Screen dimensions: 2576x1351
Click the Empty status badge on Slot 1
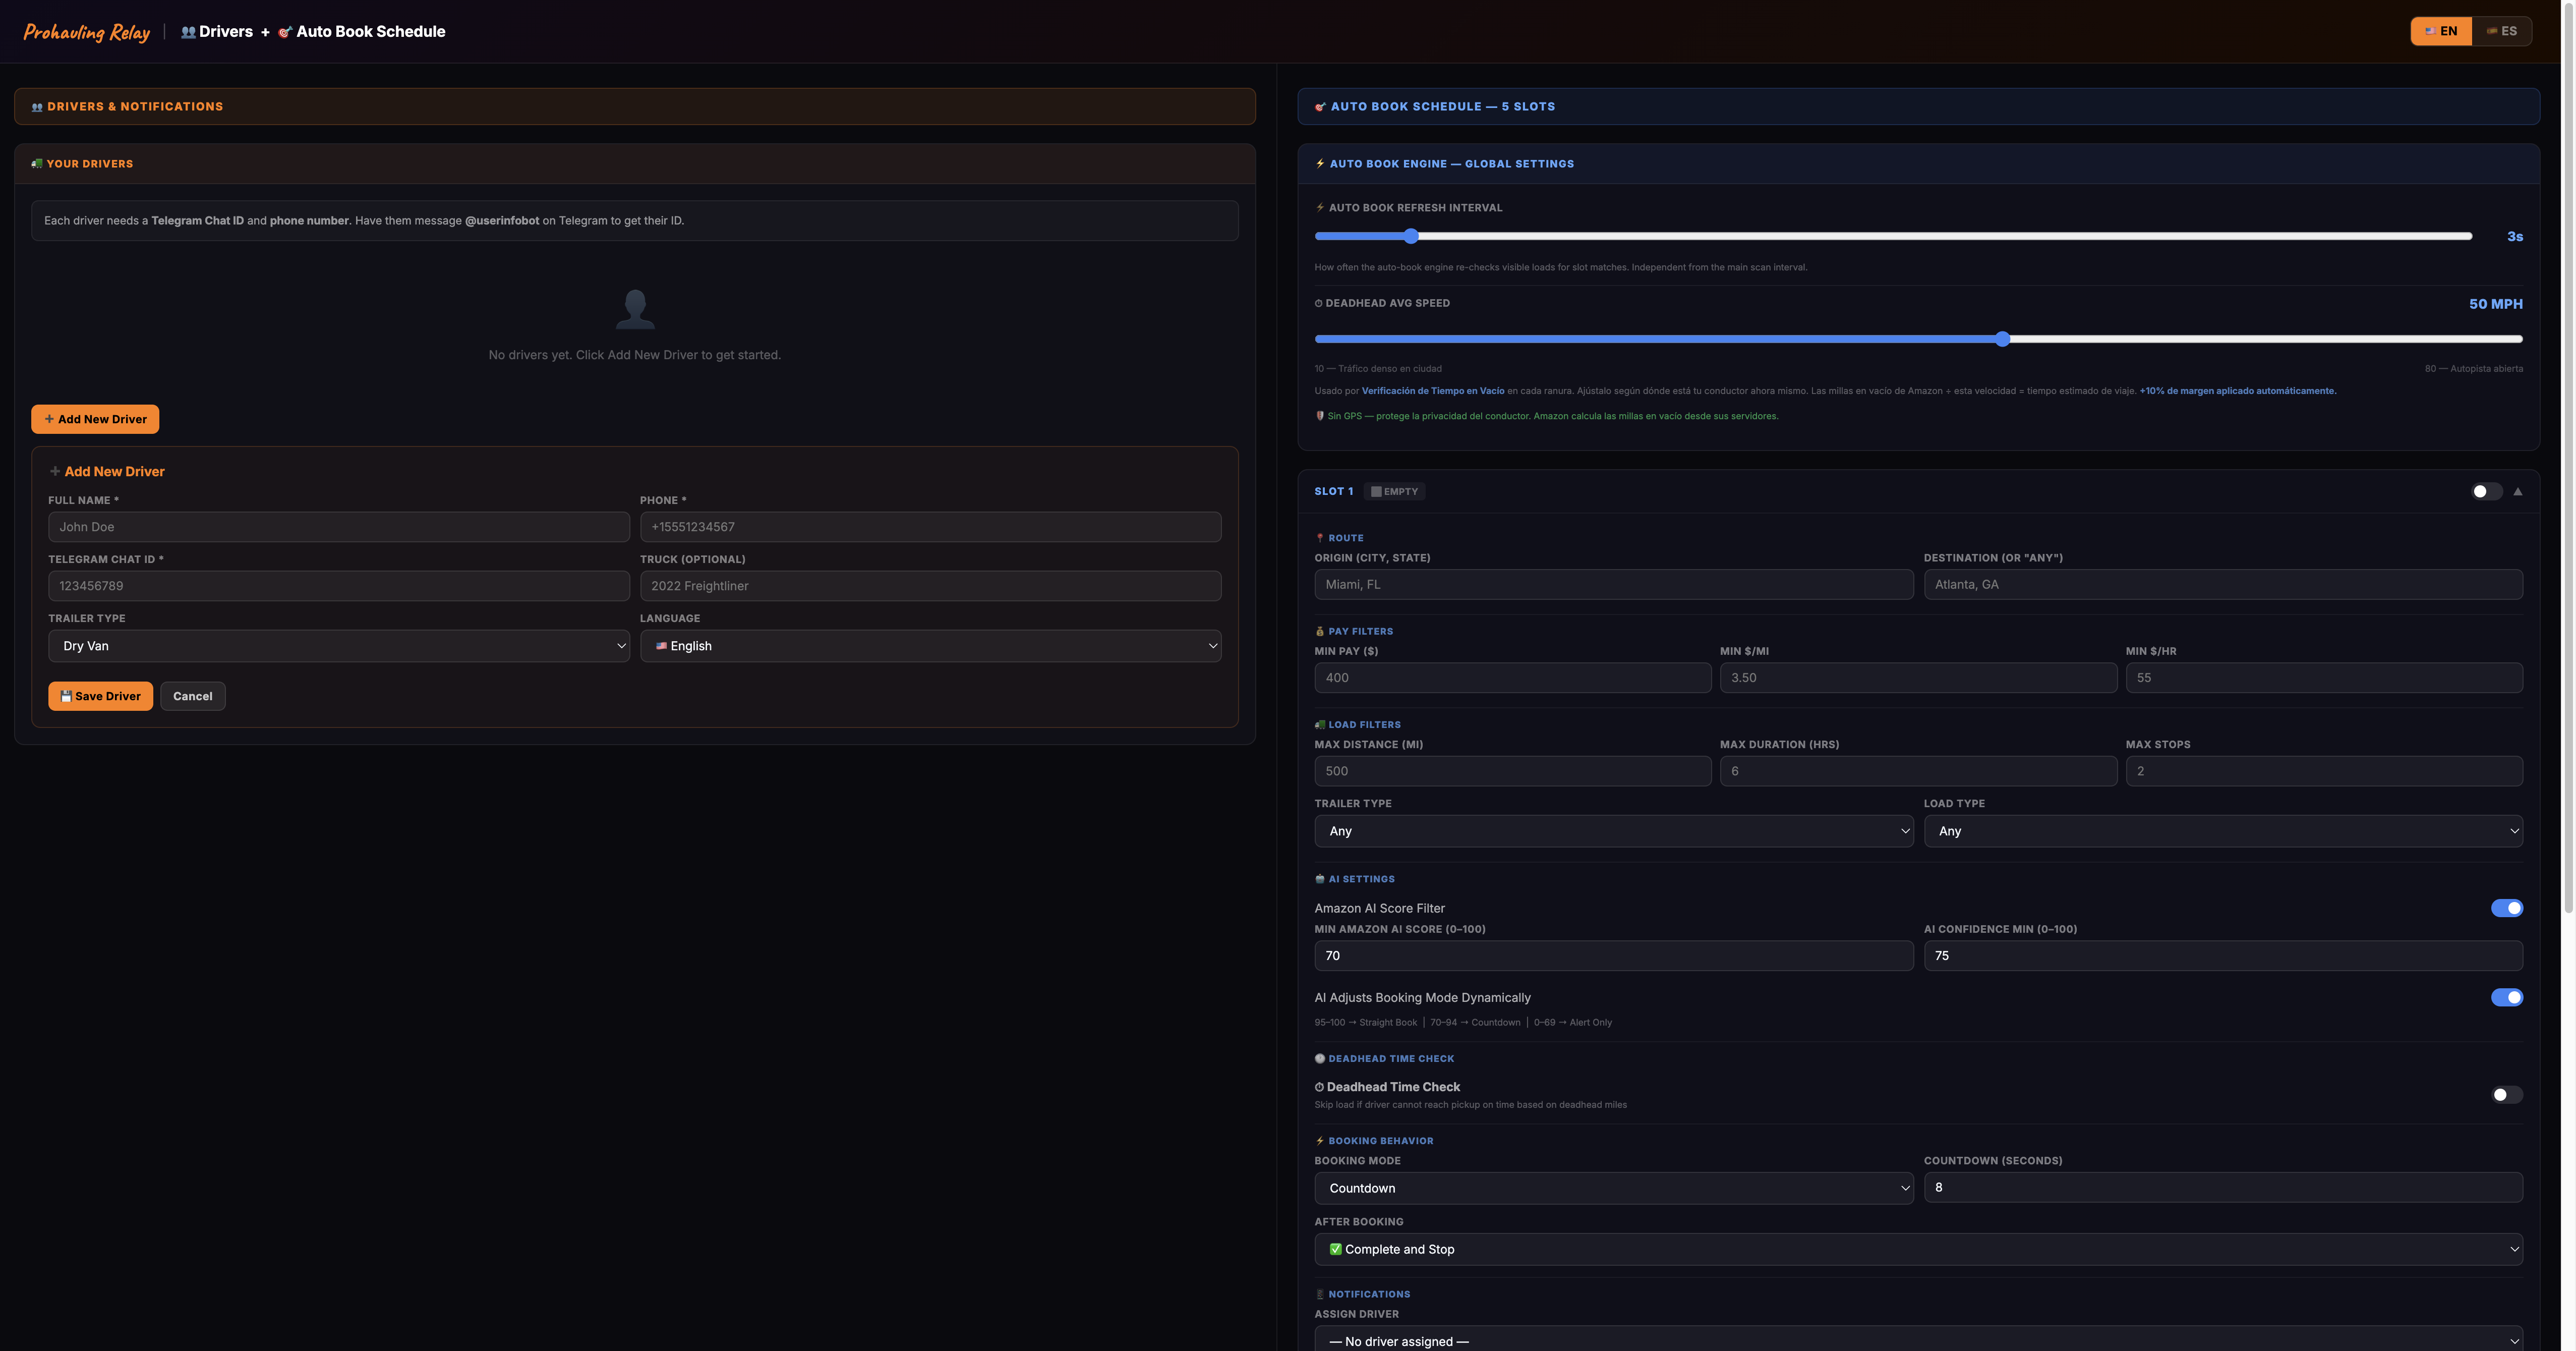point(1395,492)
